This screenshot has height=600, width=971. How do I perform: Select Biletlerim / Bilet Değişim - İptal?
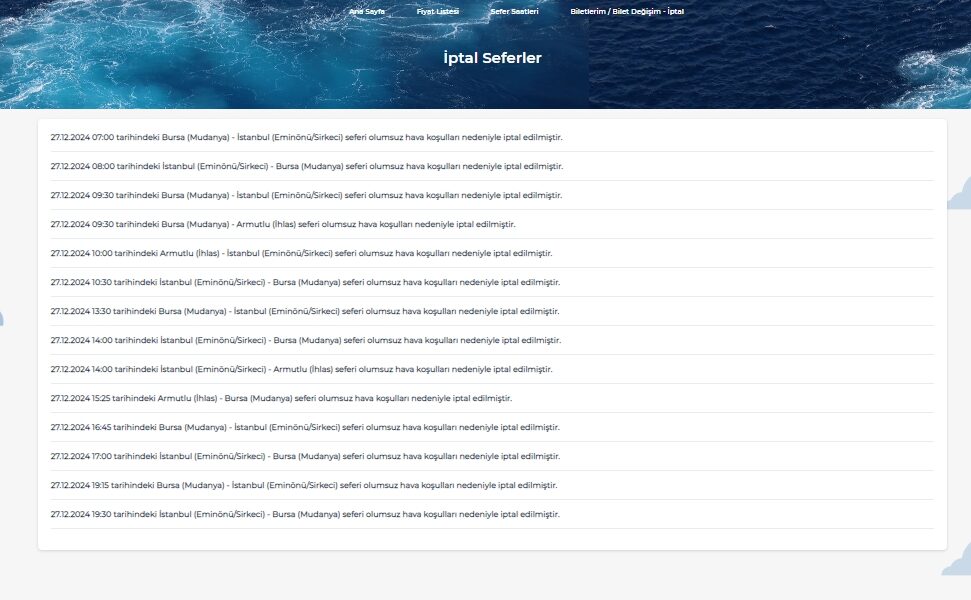coord(626,11)
